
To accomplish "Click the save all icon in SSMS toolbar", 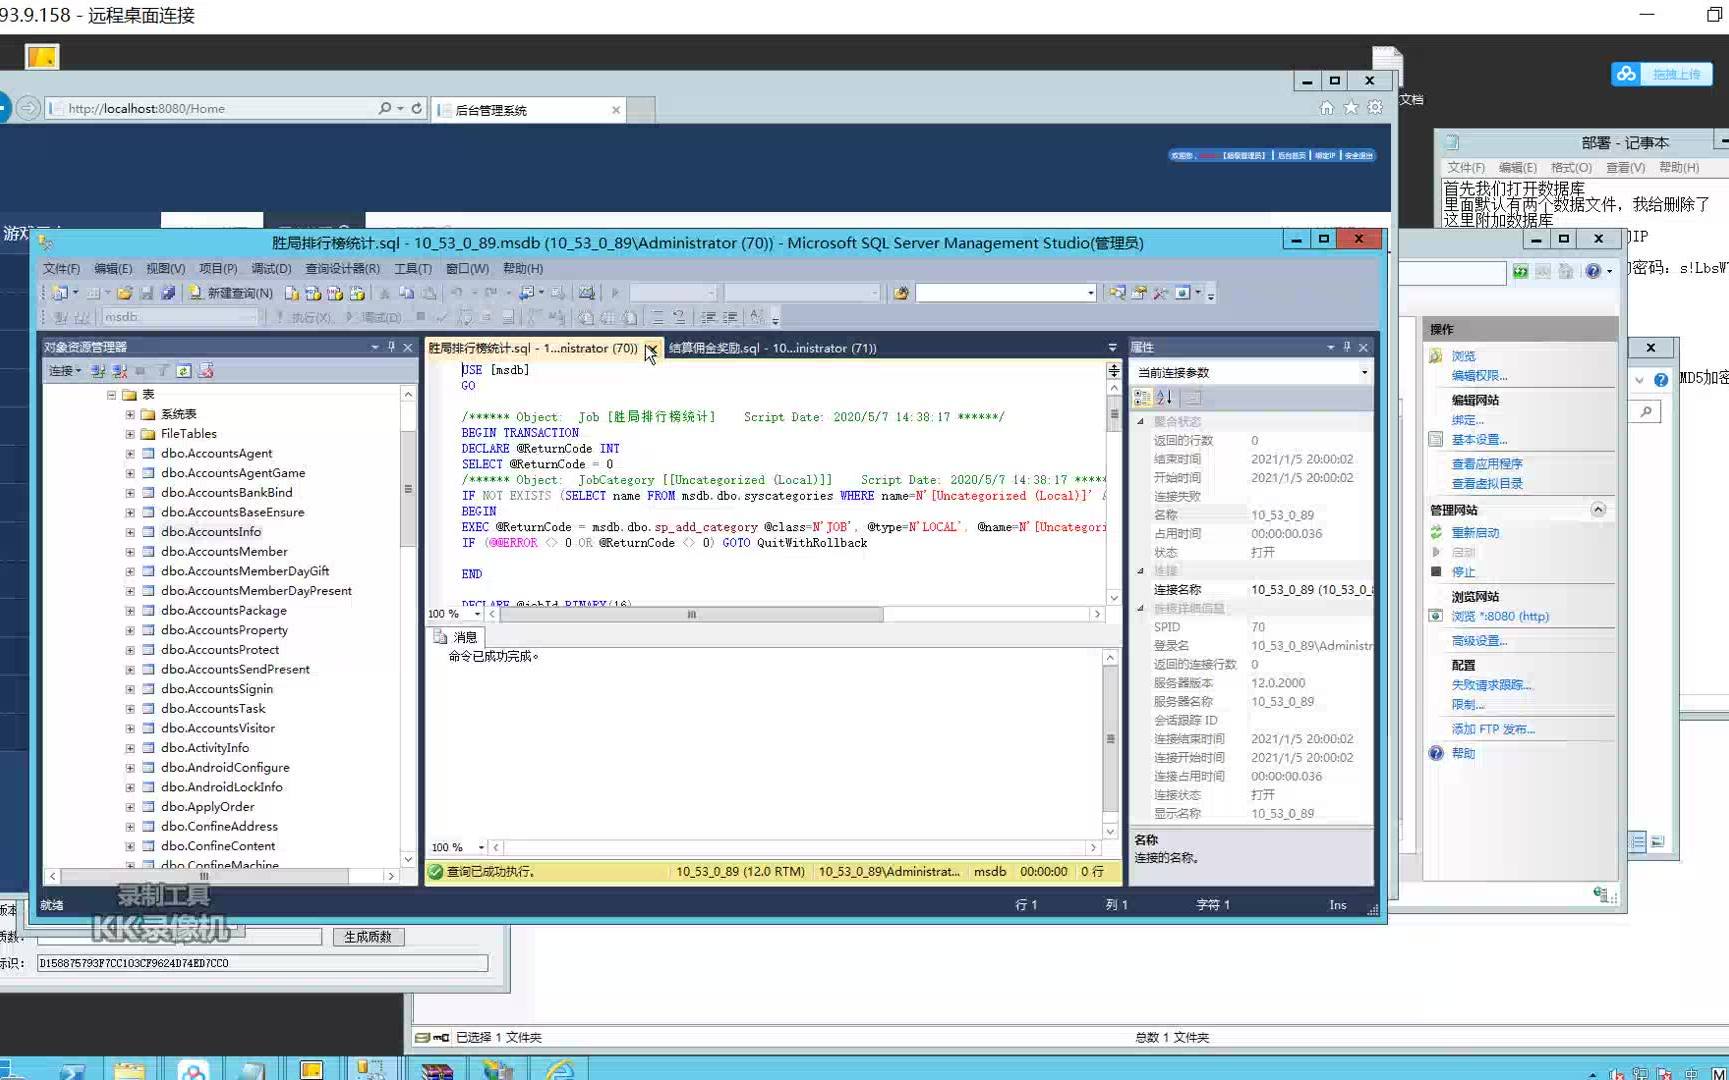I will [x=168, y=293].
